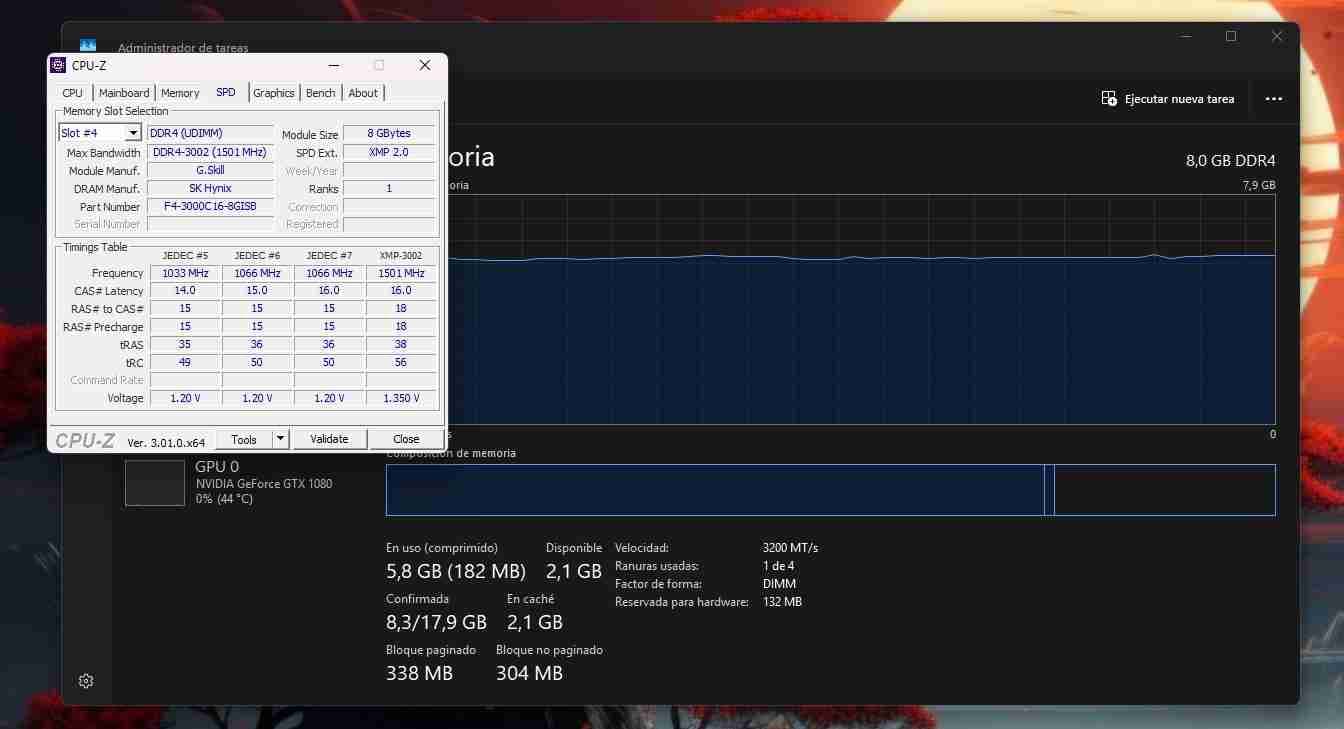Click Ejecutar nueva tarea
Screen dimensions: 1344x729
pyautogui.click(x=1168, y=99)
